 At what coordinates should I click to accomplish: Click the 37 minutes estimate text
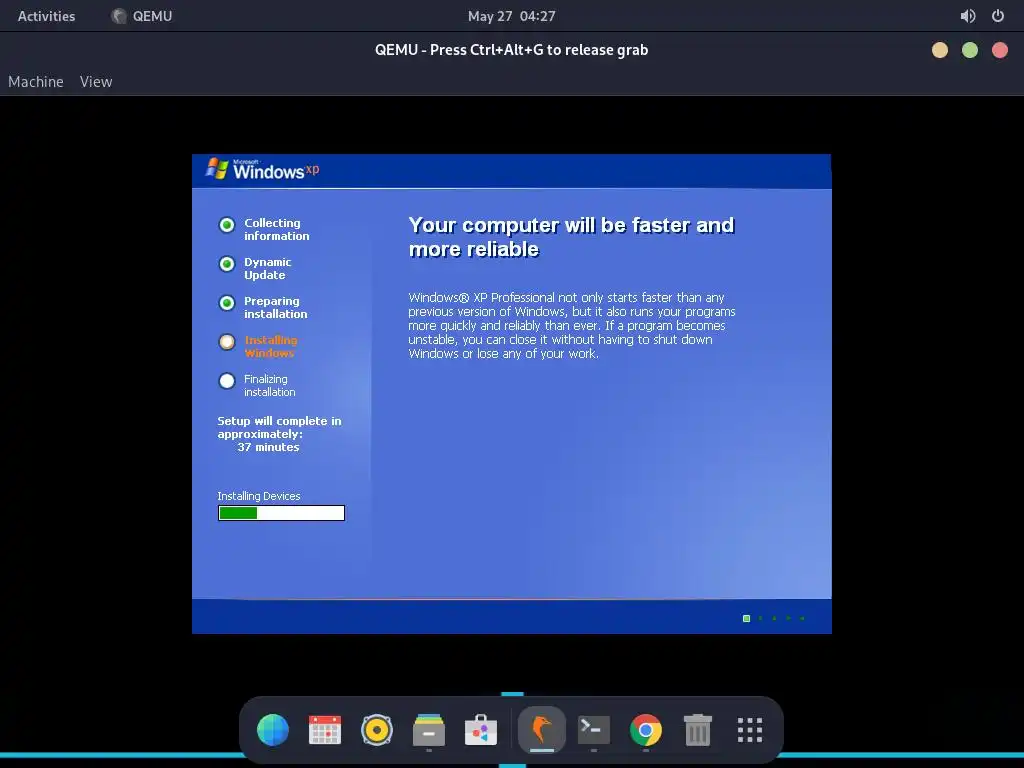[x=268, y=447]
